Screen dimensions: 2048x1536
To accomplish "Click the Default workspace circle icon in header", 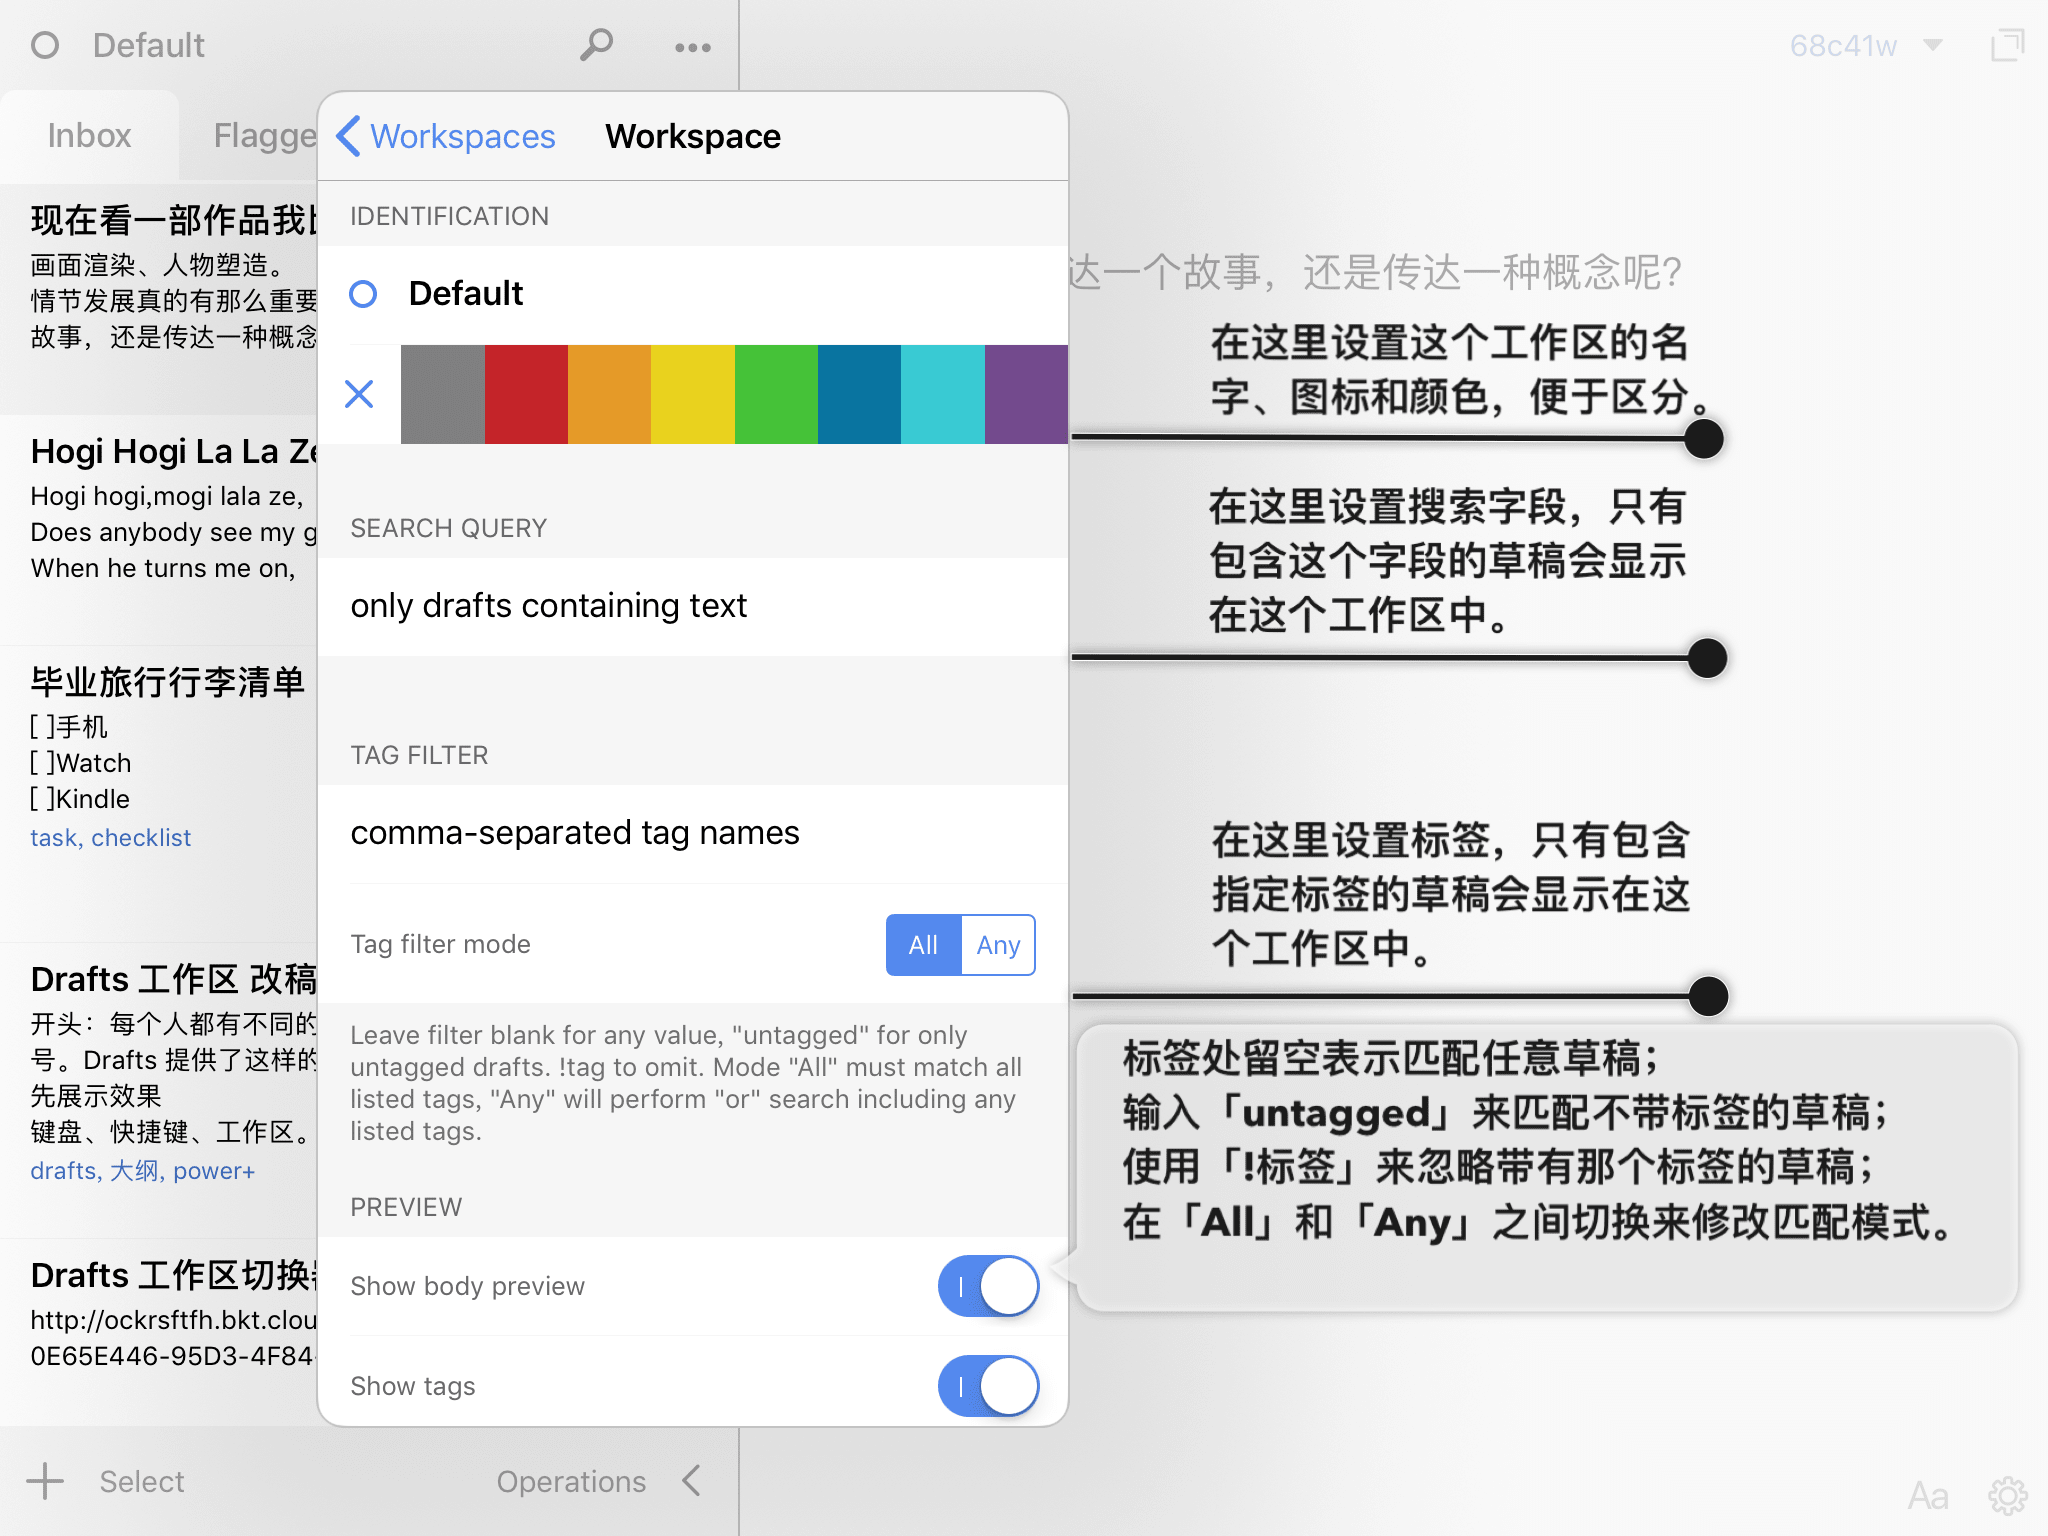I will click(x=45, y=45).
